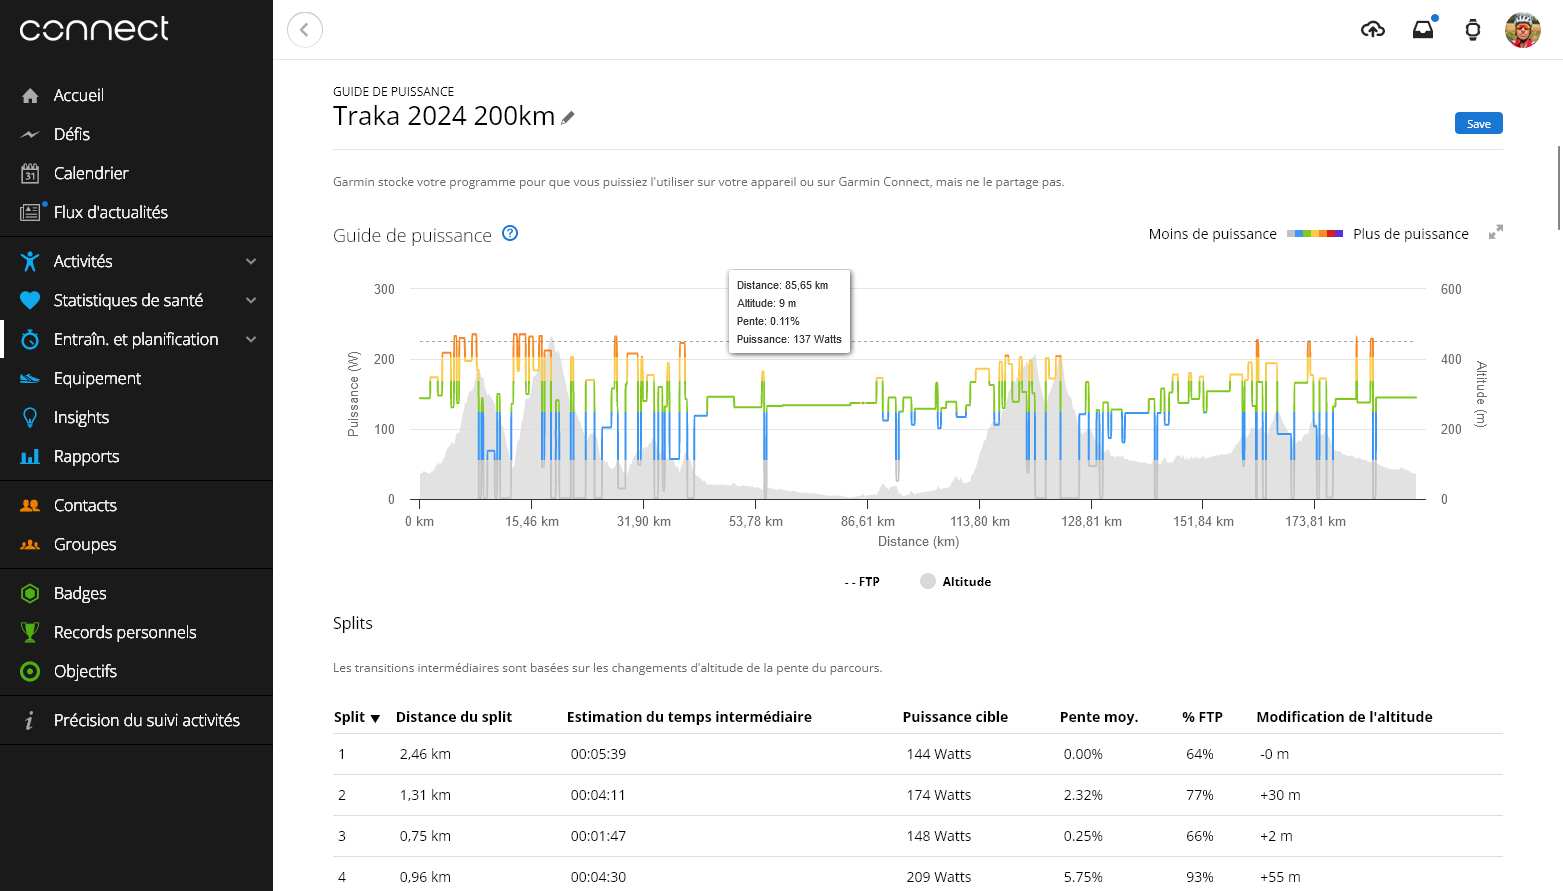Expand the power chart to fullscreen

click(1495, 232)
